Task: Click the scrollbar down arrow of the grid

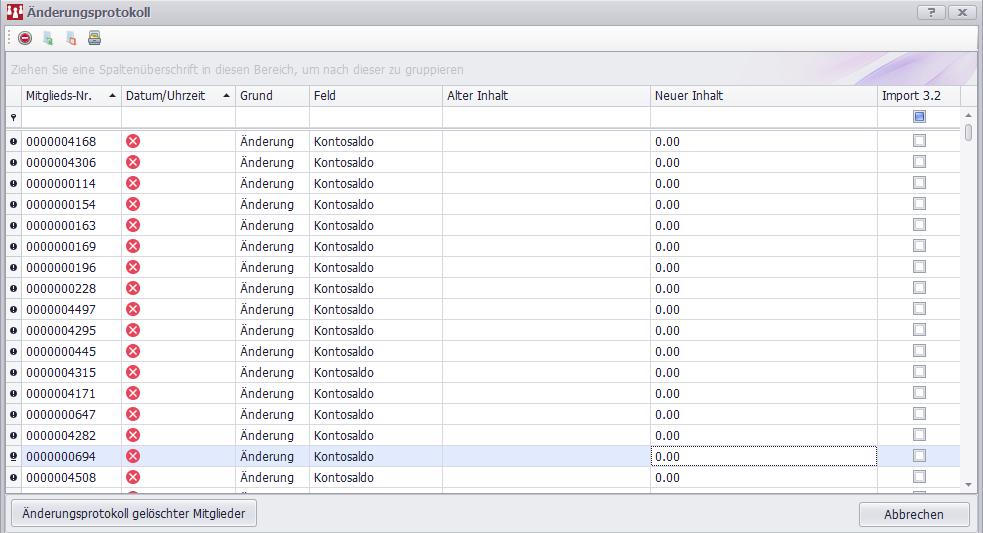Action: [x=968, y=484]
